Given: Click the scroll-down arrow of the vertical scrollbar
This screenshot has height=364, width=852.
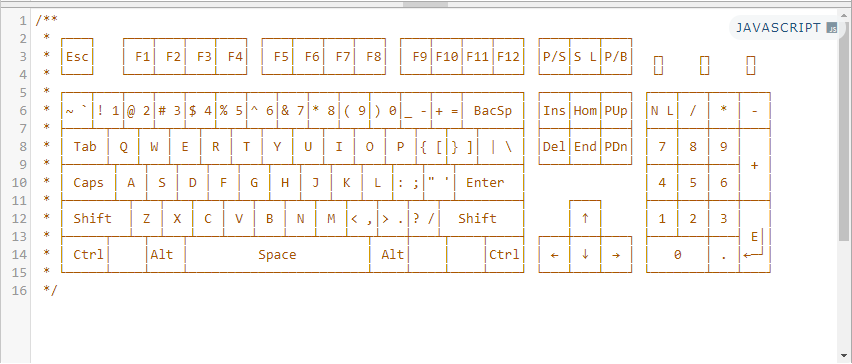Looking at the screenshot, I should click(845, 357).
